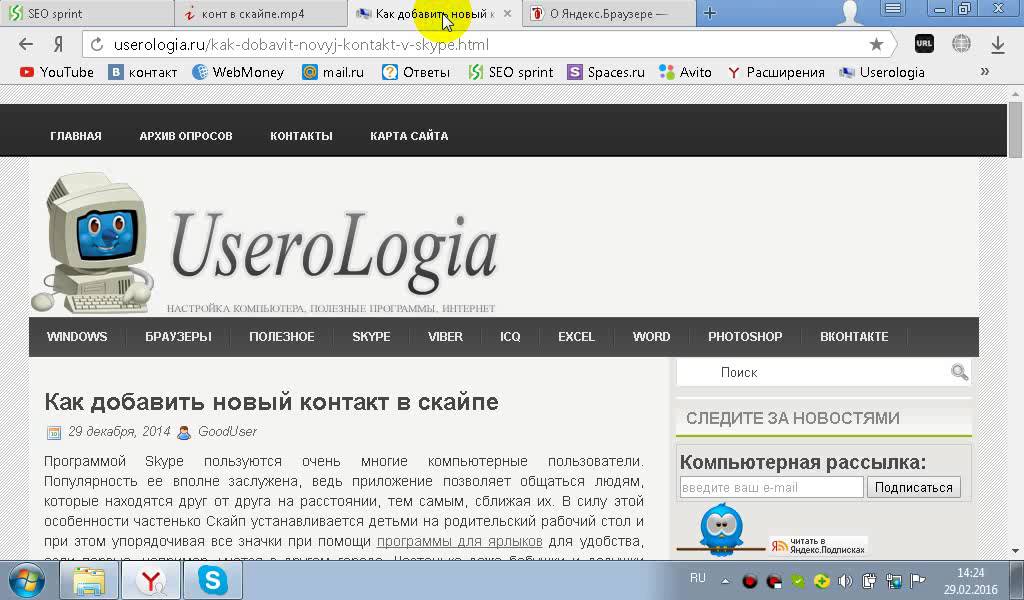Click the RU language indicator
1024x600 pixels.
(x=697, y=578)
